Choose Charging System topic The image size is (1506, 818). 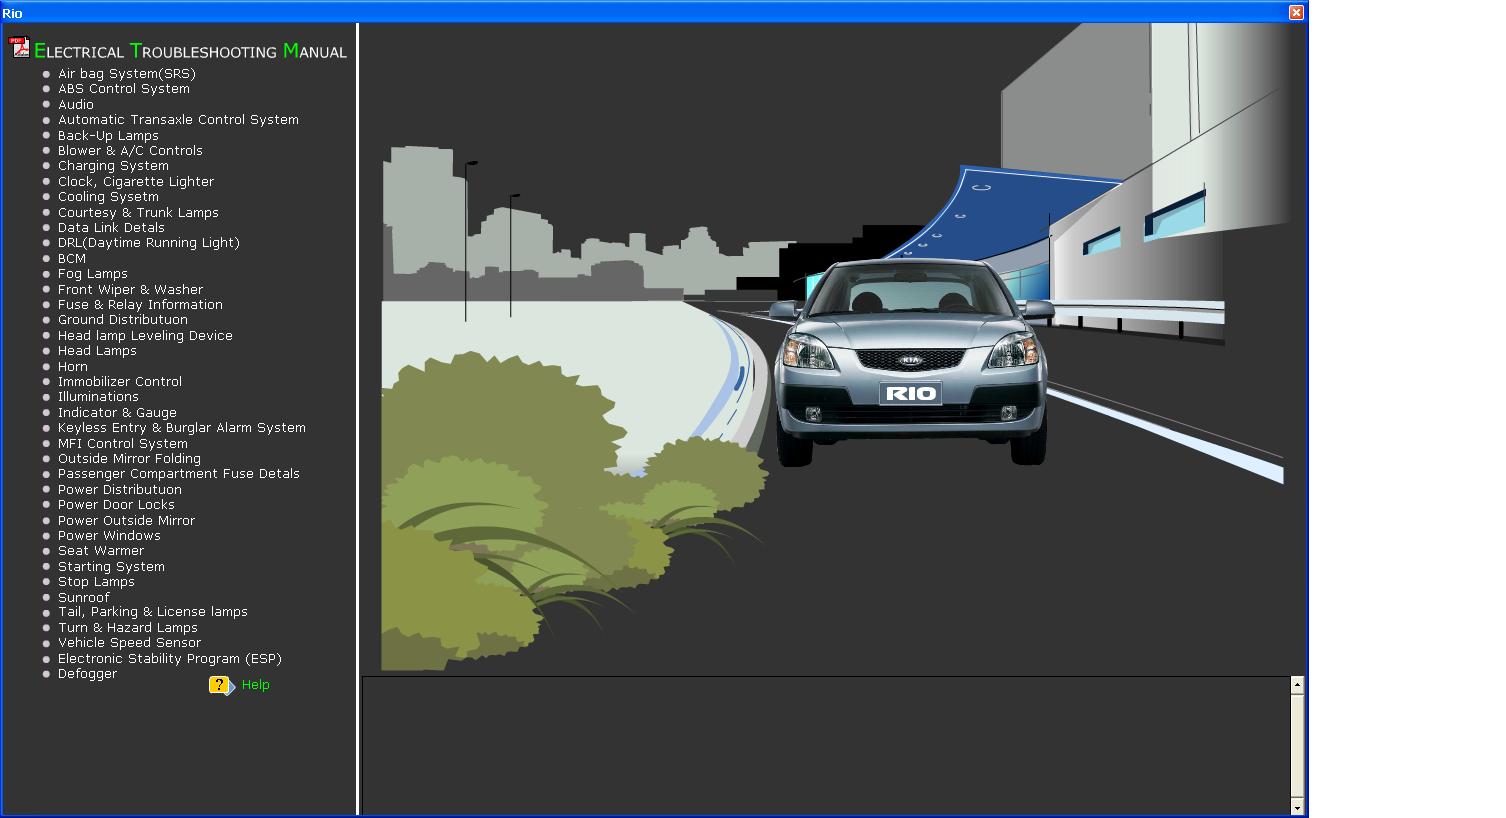113,166
